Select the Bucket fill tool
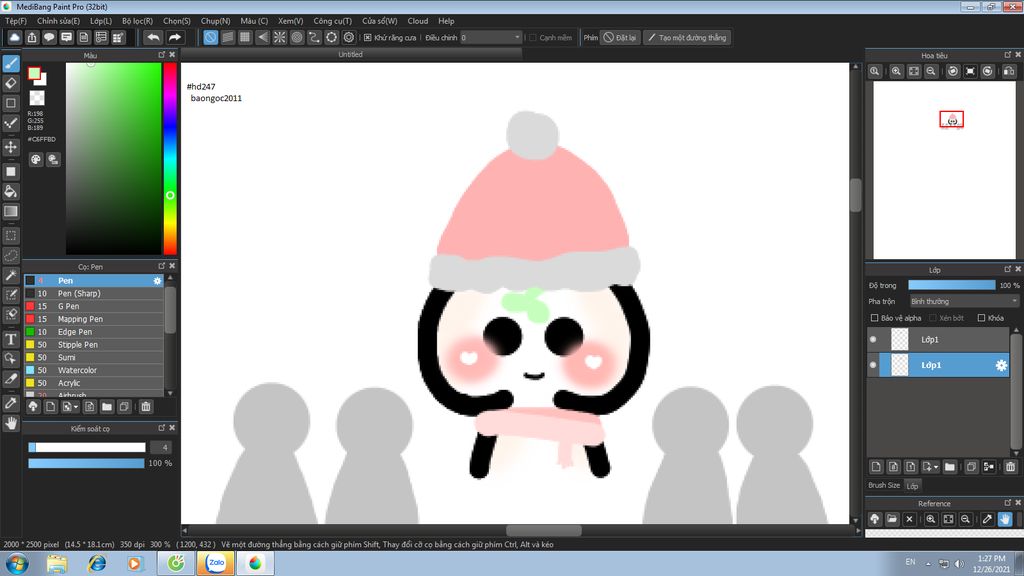Screen dimensions: 1024x576 (x=11, y=191)
